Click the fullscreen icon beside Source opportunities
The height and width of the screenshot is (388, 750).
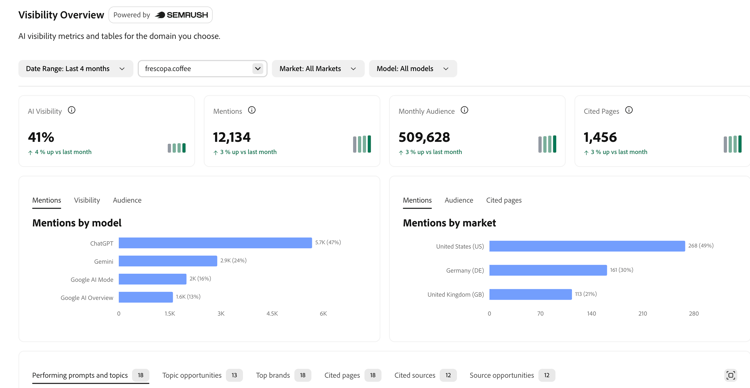click(x=730, y=375)
